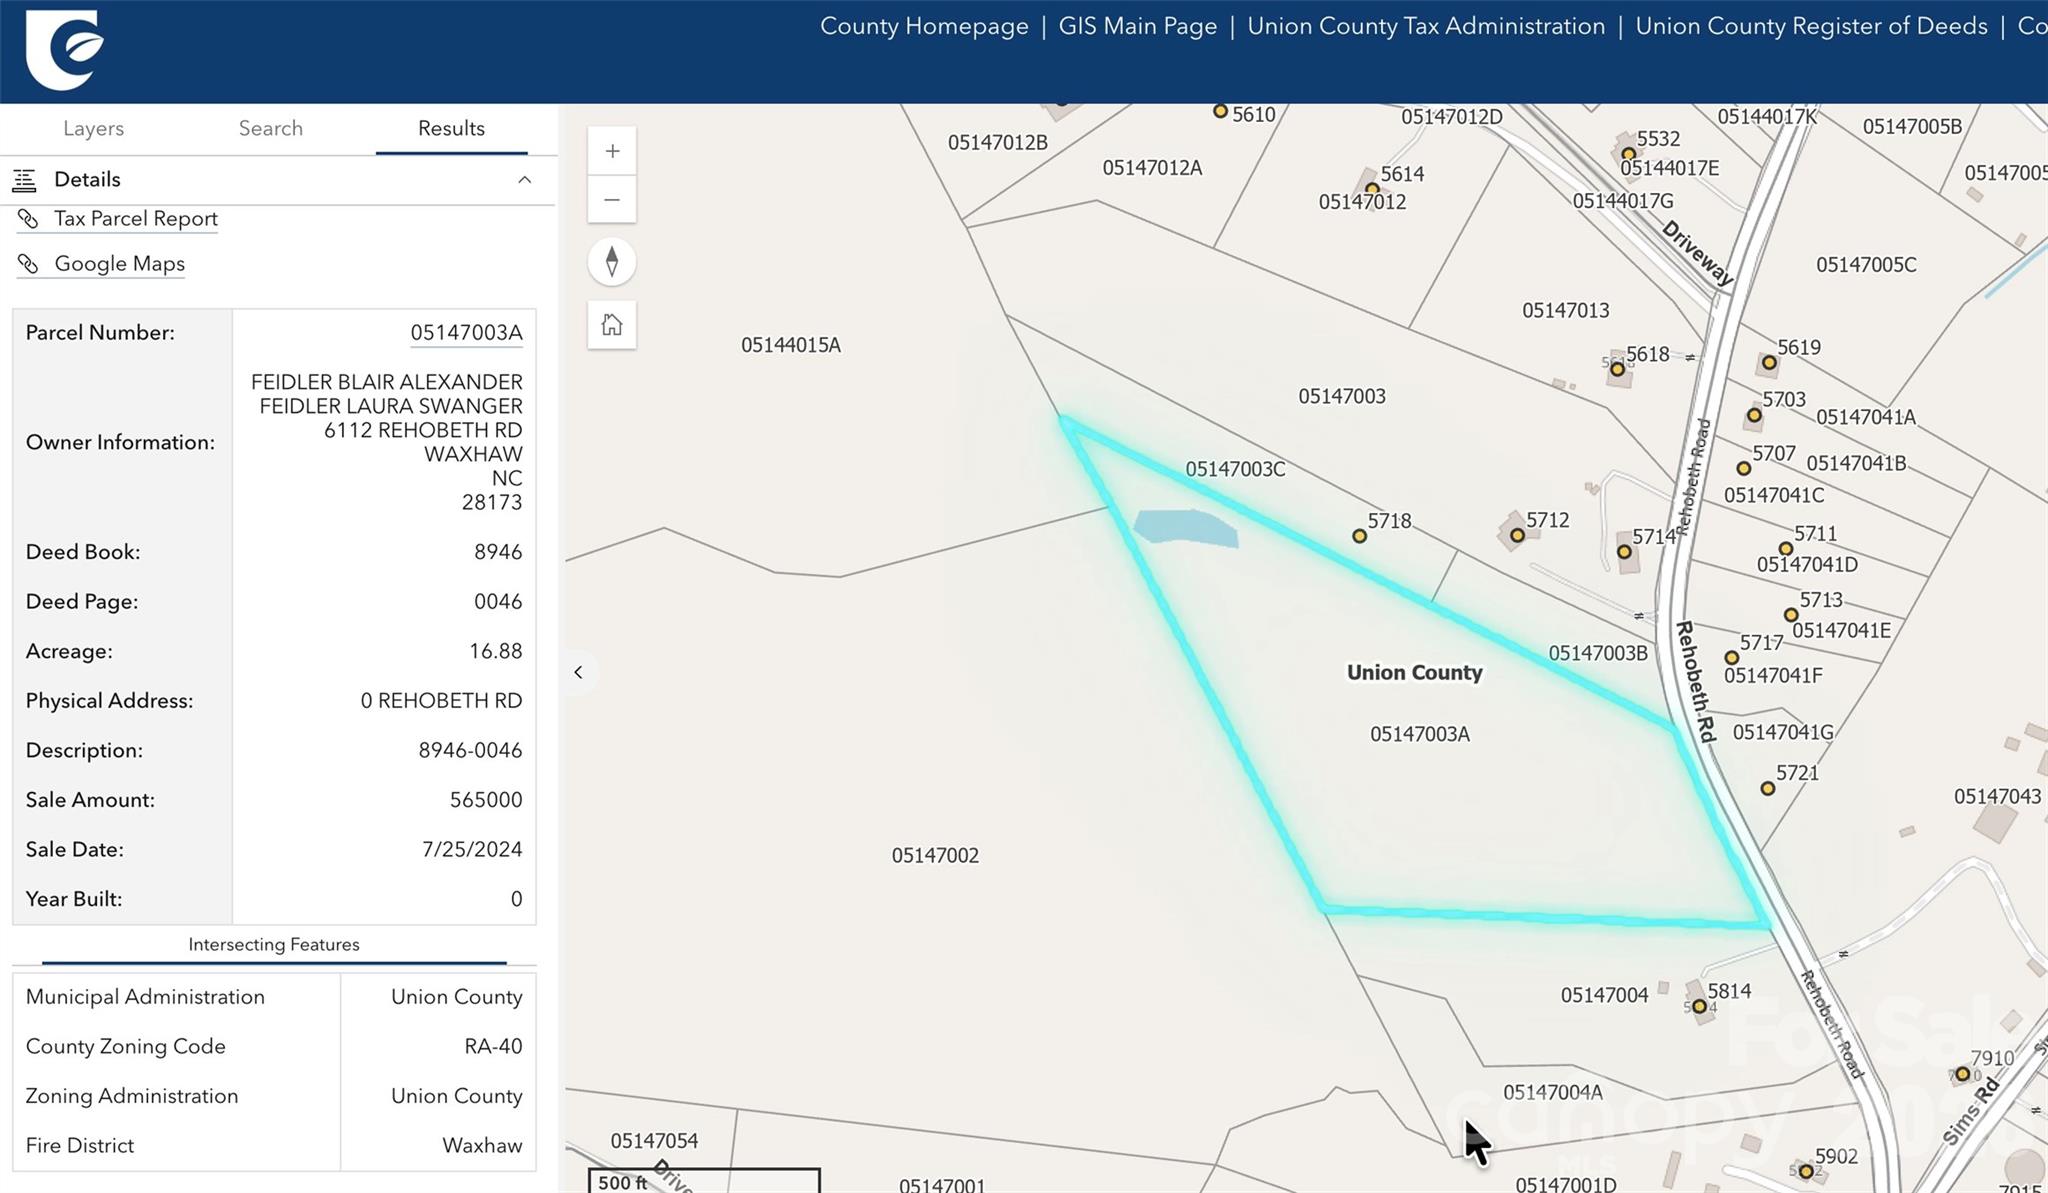The image size is (2048, 1193).
Task: Click the map zoom in plus button
Action: point(612,152)
